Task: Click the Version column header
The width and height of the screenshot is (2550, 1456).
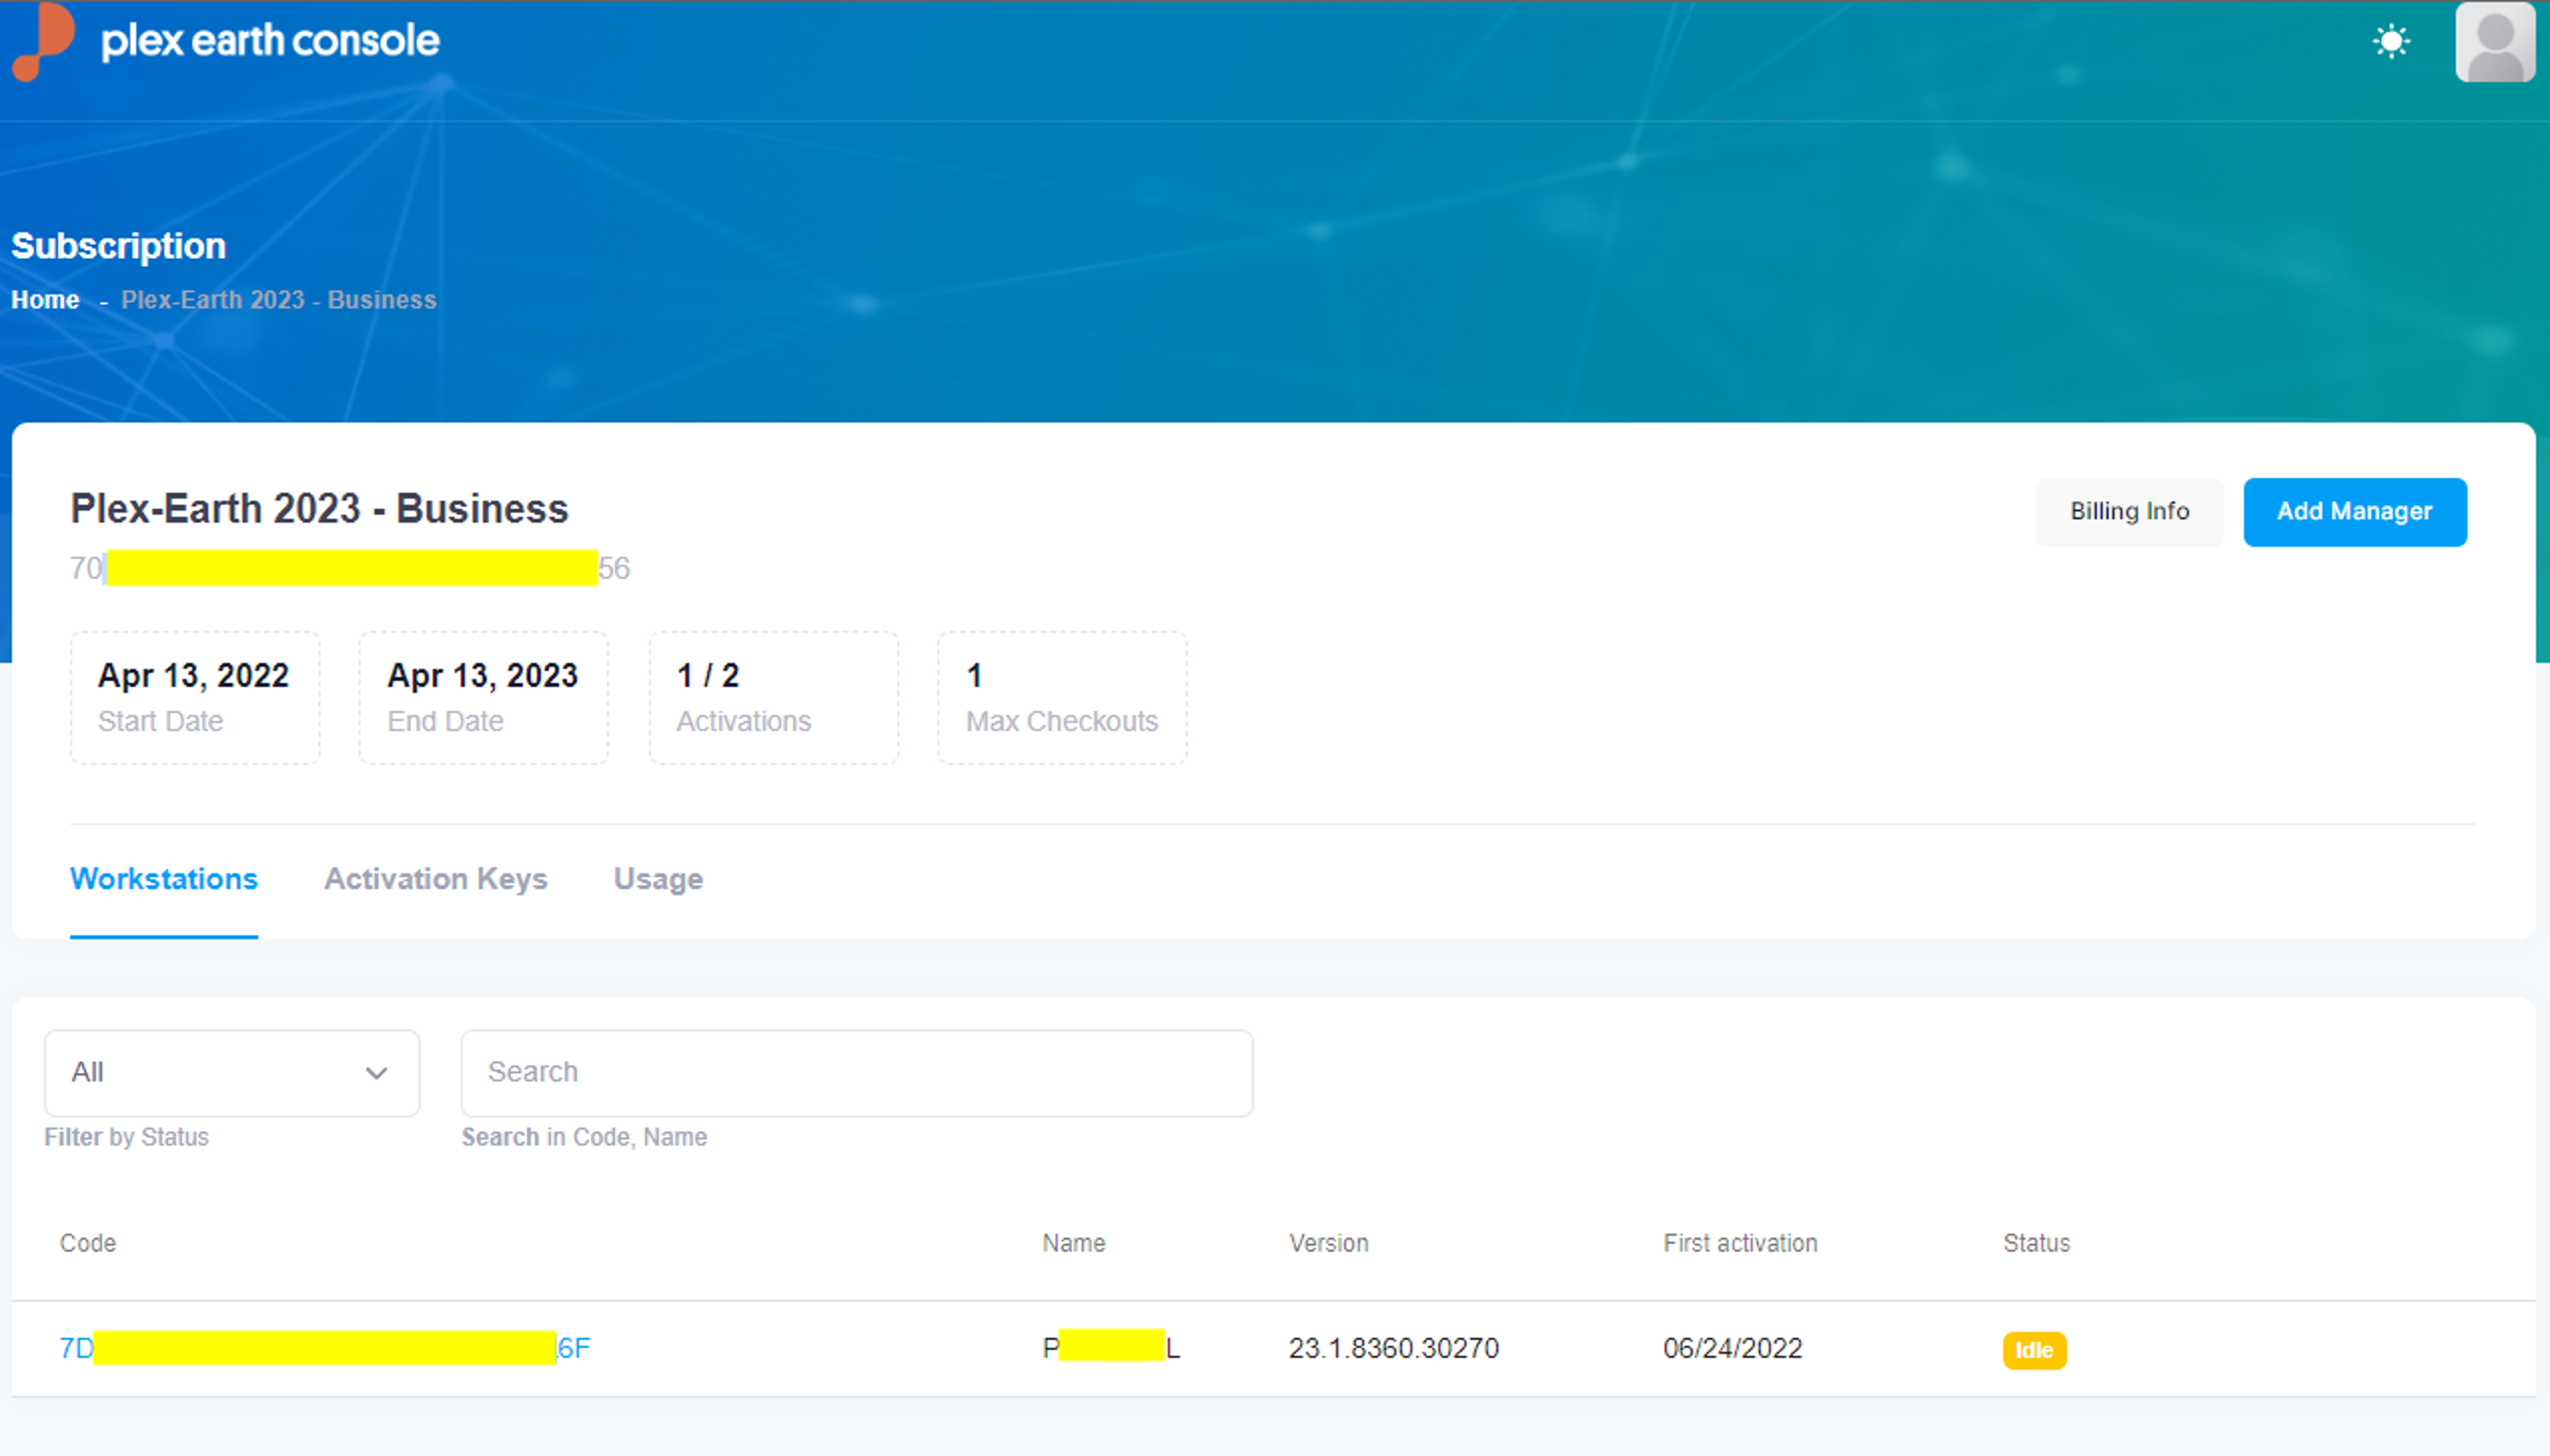Action: [x=1328, y=1243]
